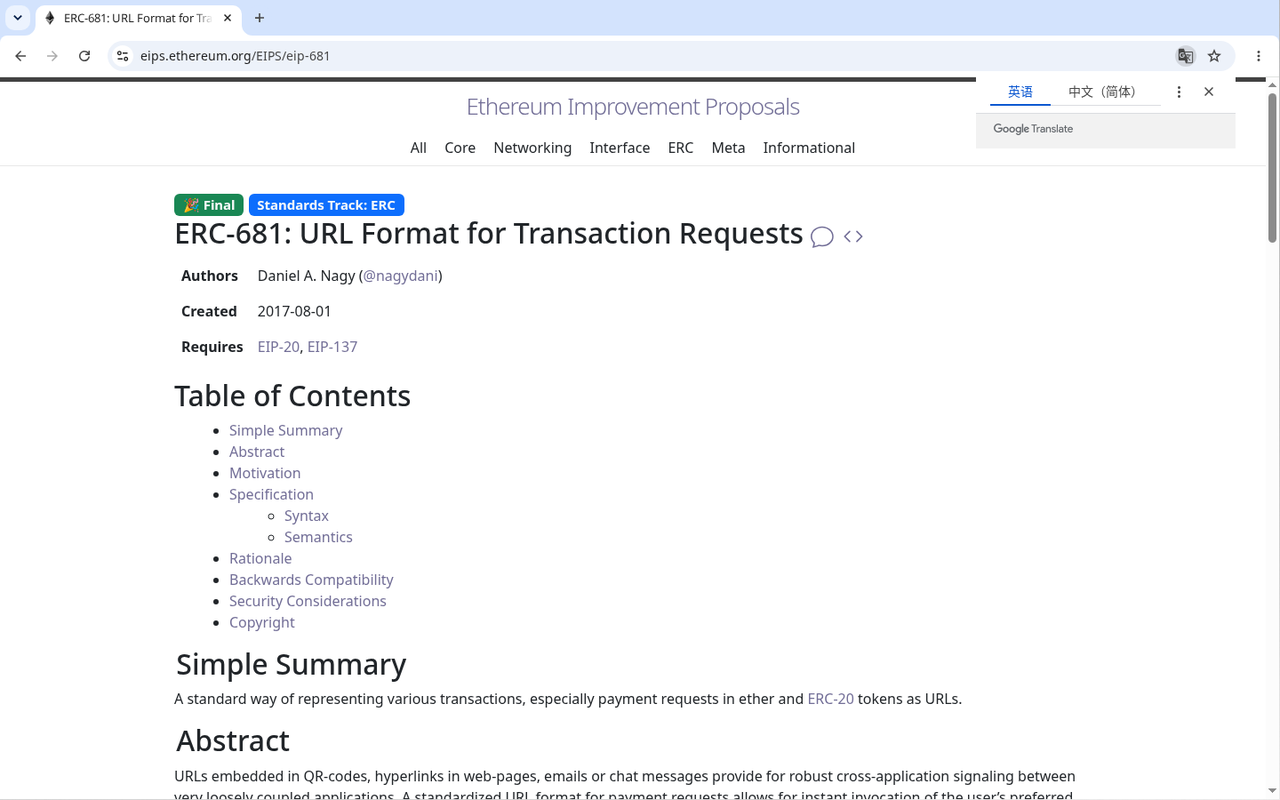Jump to Rationale in table of contents

coord(260,558)
